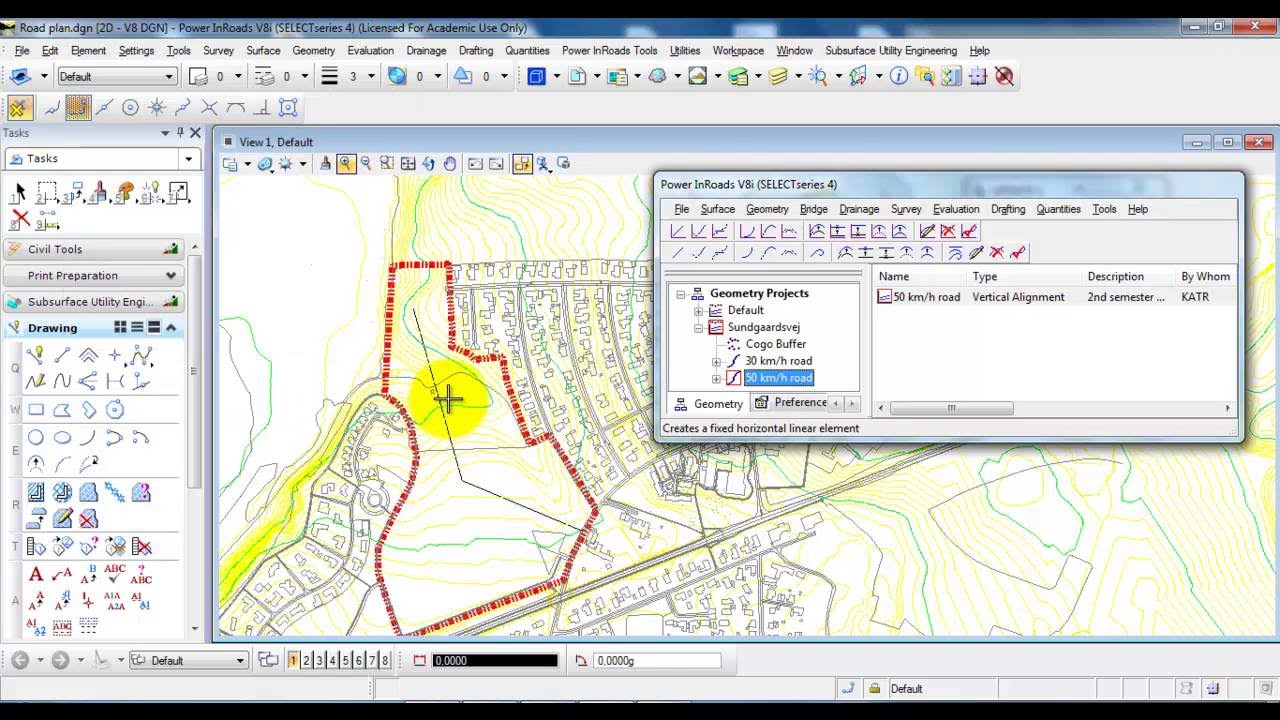
Task: Click the Tangent snap mode icon
Action: pyautogui.click(x=236, y=107)
